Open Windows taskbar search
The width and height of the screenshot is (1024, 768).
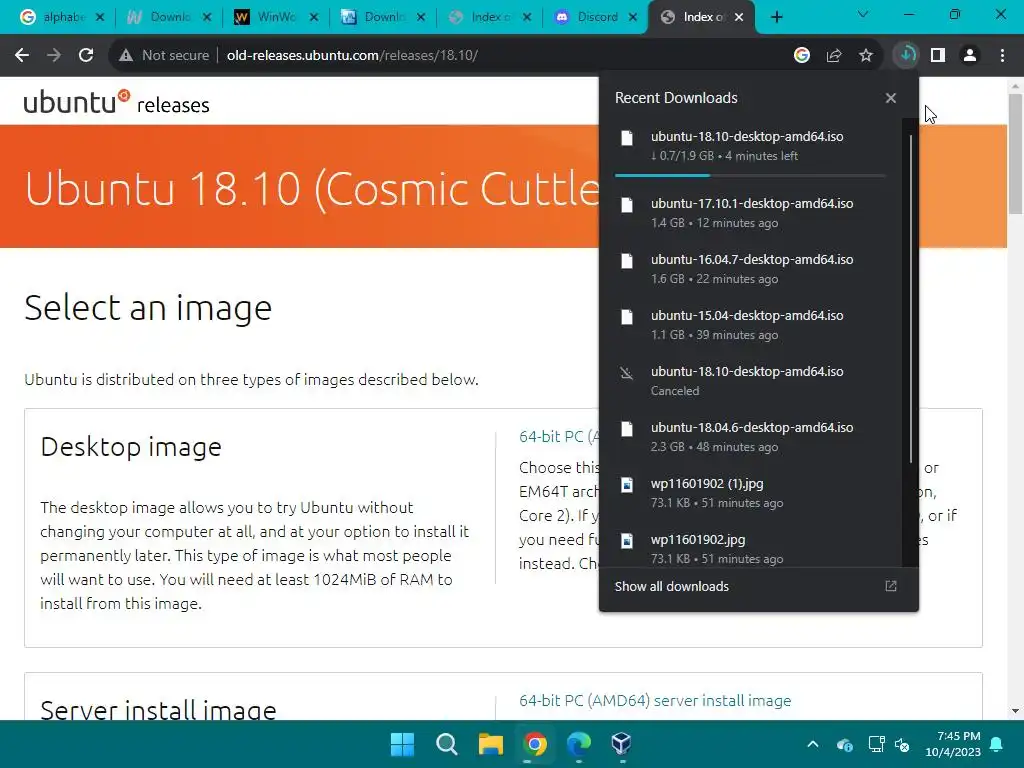(x=447, y=744)
